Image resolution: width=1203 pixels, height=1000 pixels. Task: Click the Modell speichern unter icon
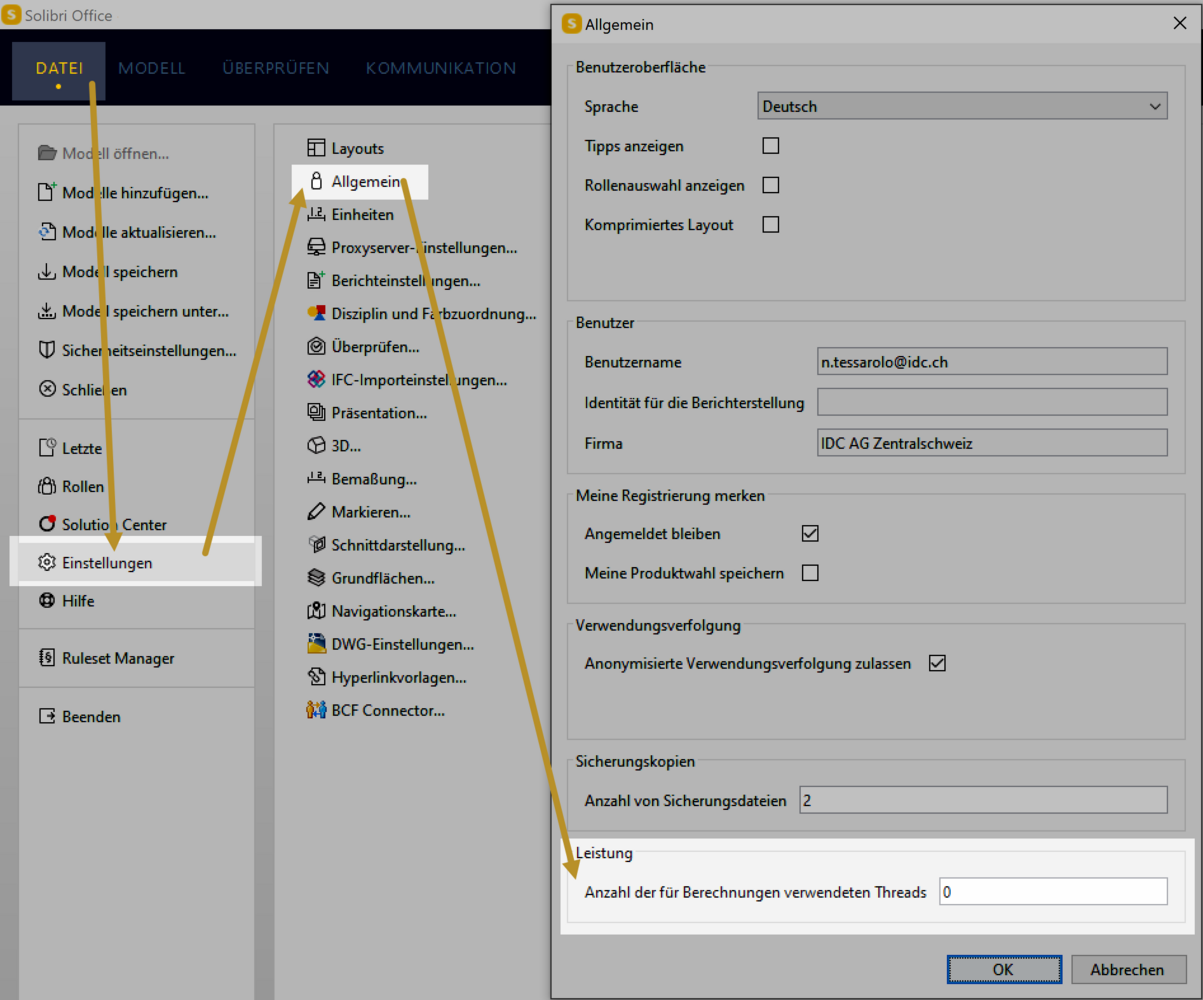click(x=47, y=311)
